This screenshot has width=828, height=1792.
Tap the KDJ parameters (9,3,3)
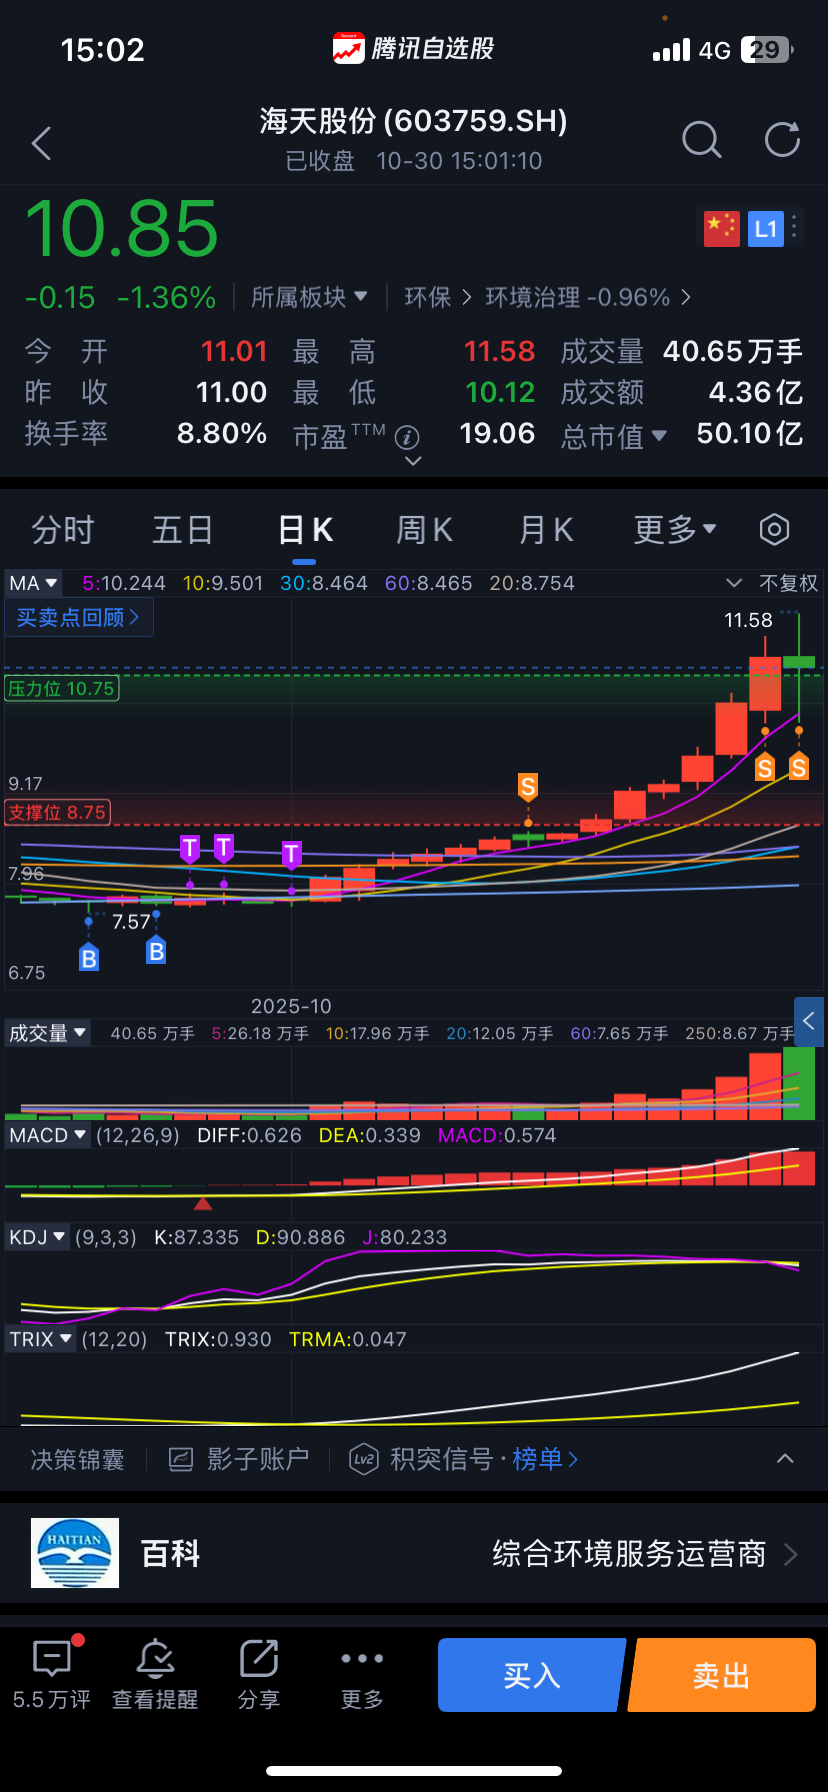coord(106,1237)
